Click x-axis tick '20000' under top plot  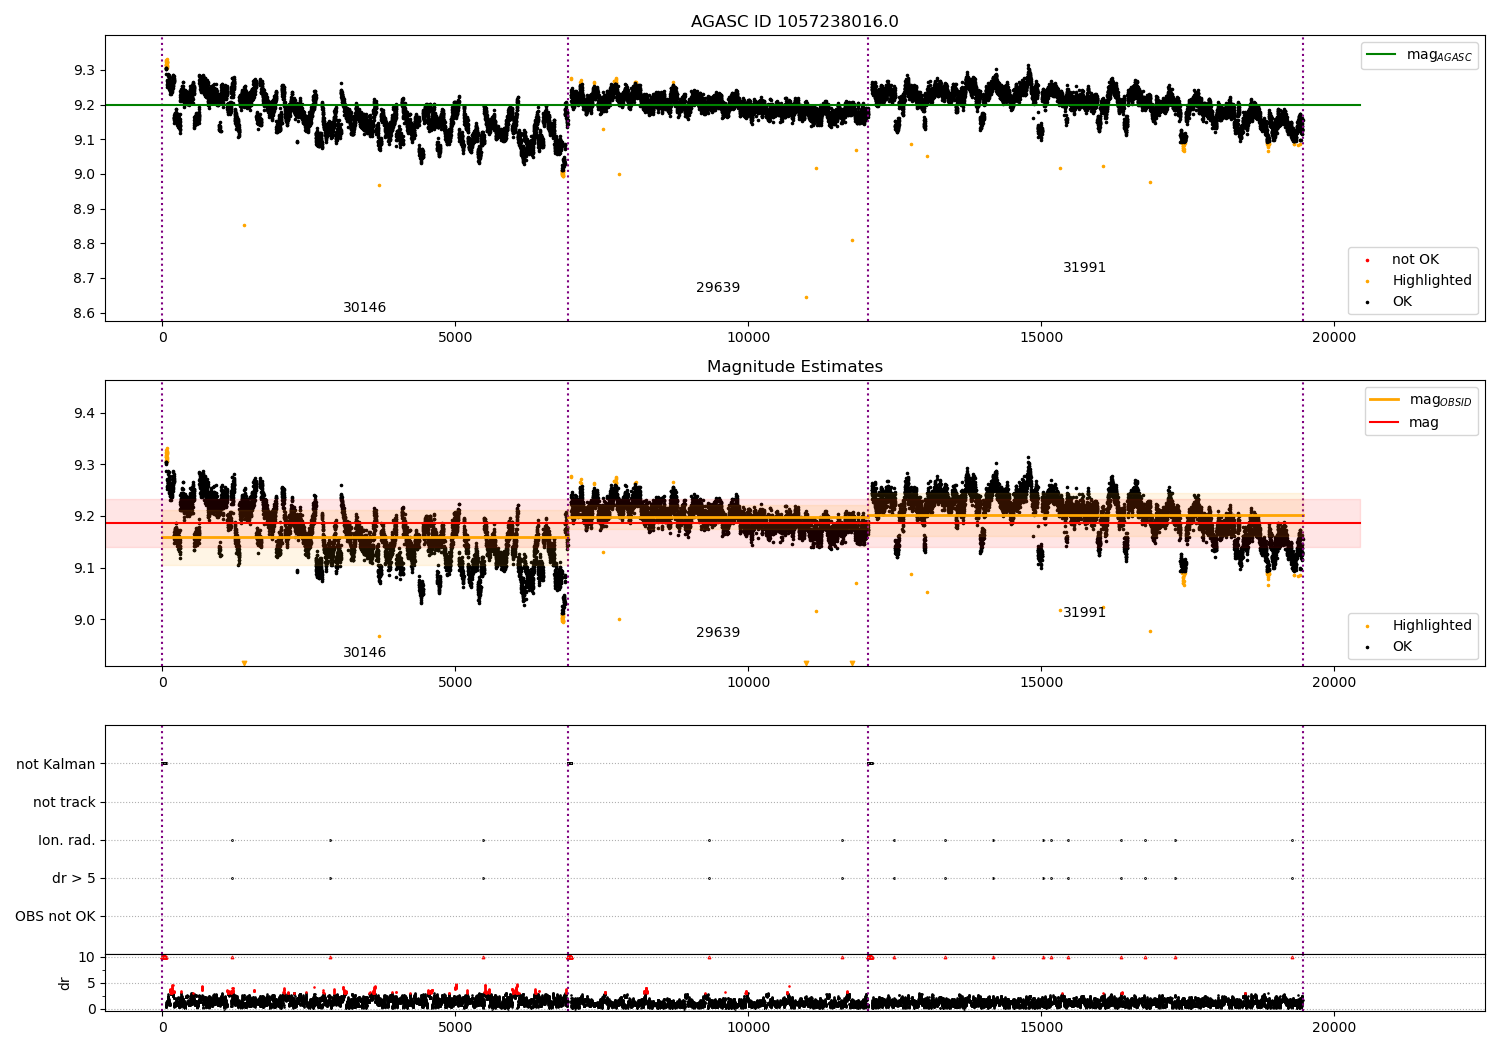pyautogui.click(x=1334, y=338)
